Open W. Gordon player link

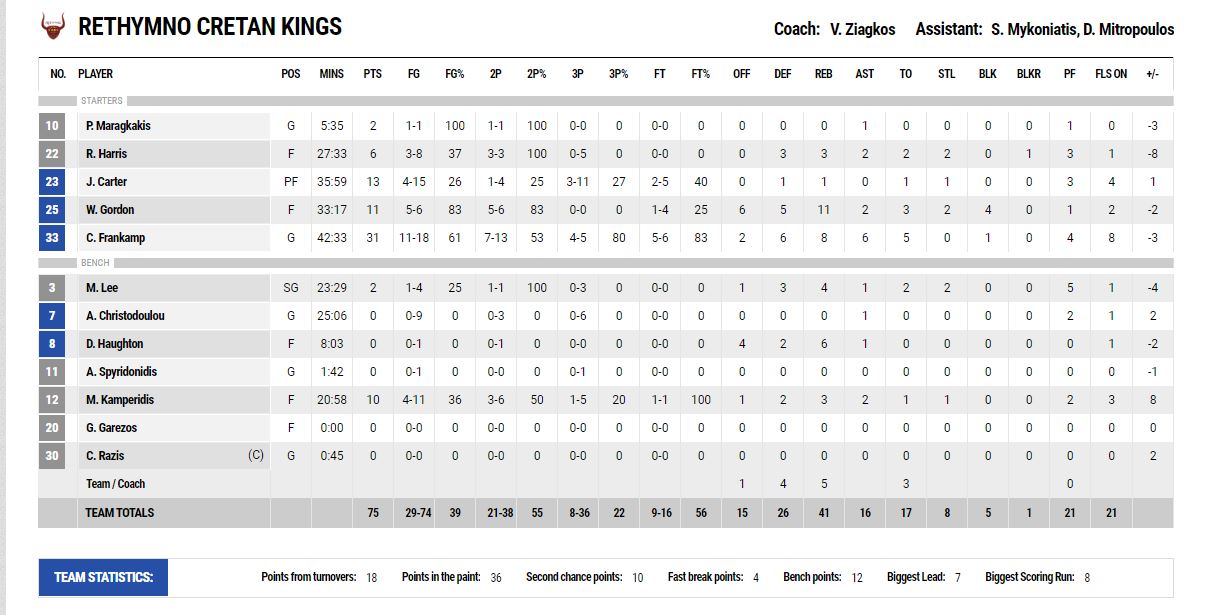pos(110,210)
